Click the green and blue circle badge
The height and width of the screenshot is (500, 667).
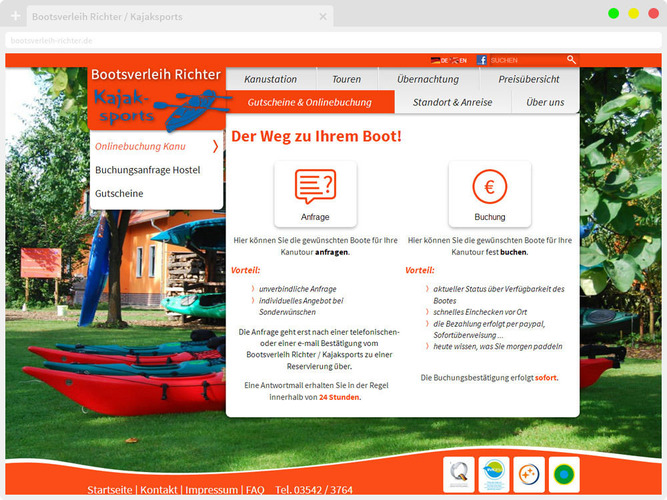(564, 474)
